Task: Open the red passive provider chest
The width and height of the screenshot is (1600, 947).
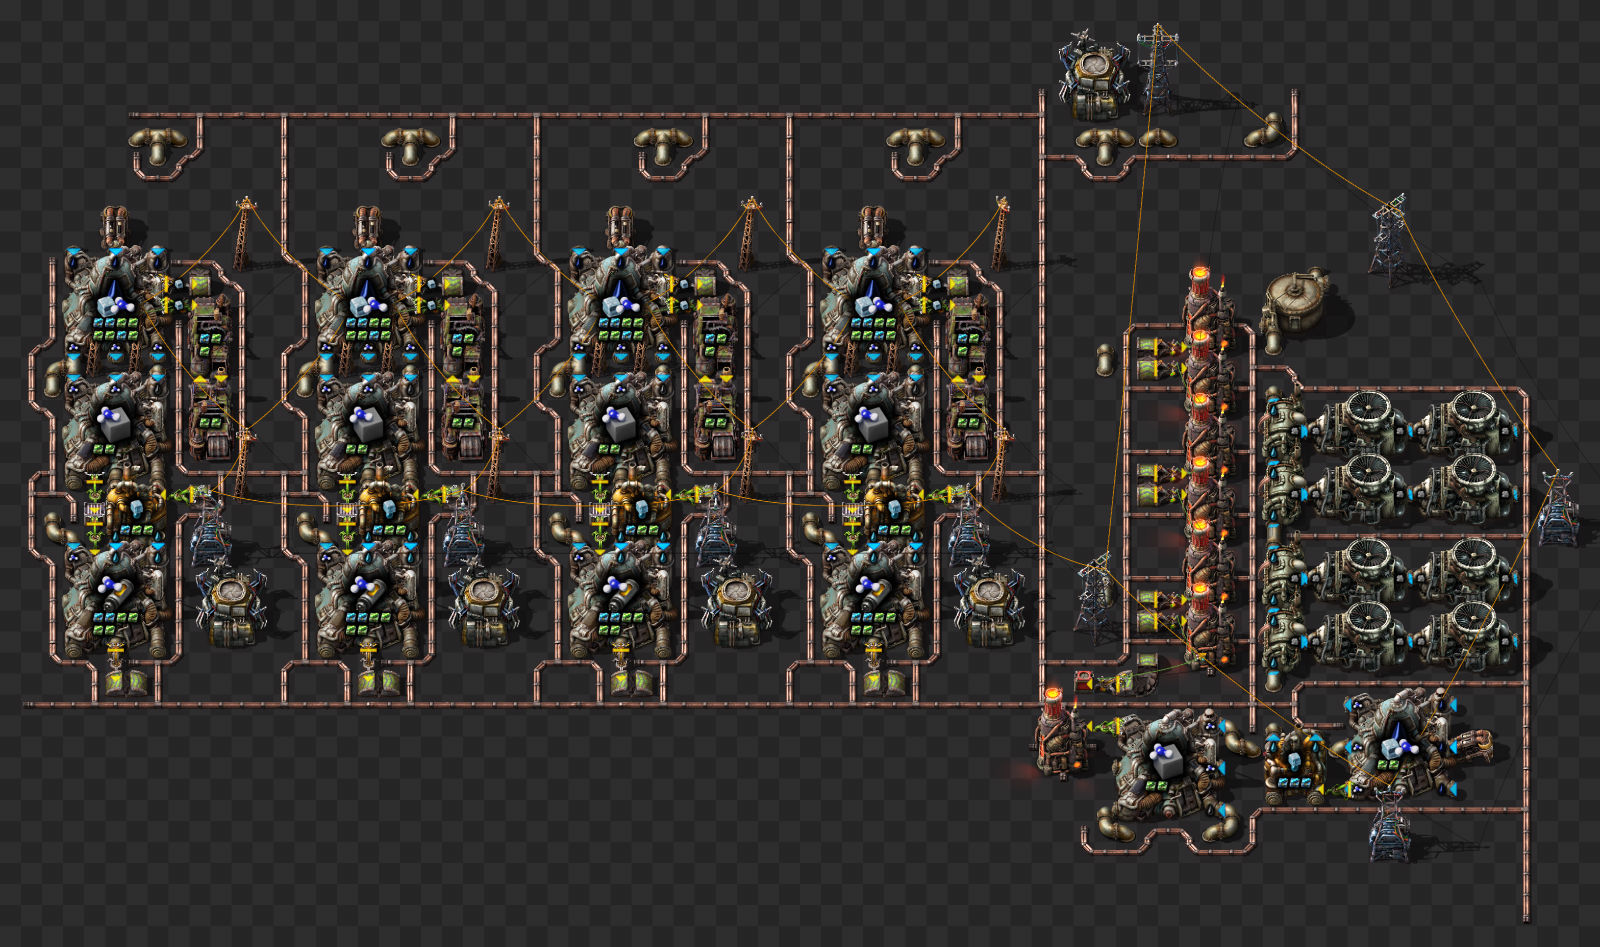Action: [1083, 681]
